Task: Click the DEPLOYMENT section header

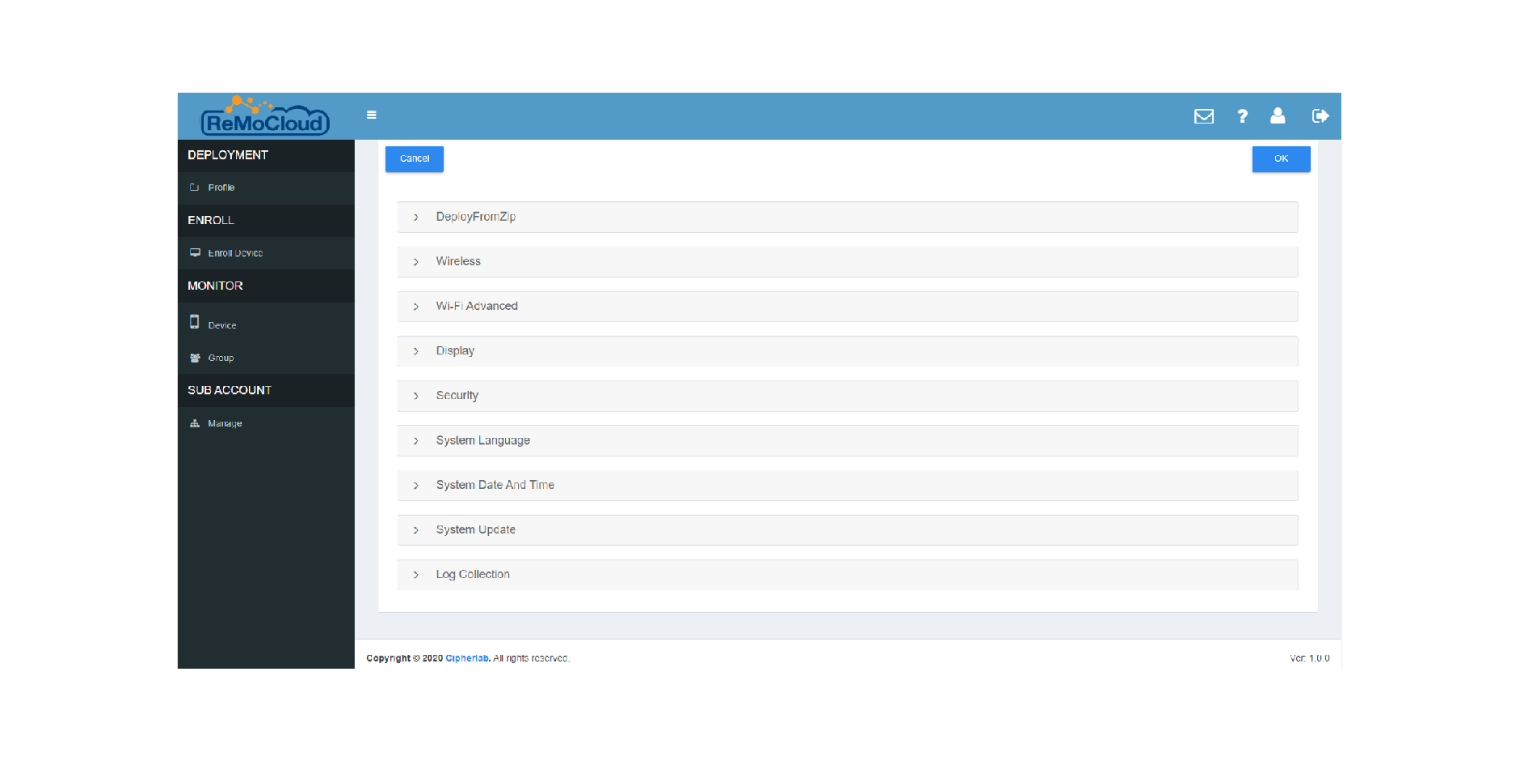Action: (228, 155)
